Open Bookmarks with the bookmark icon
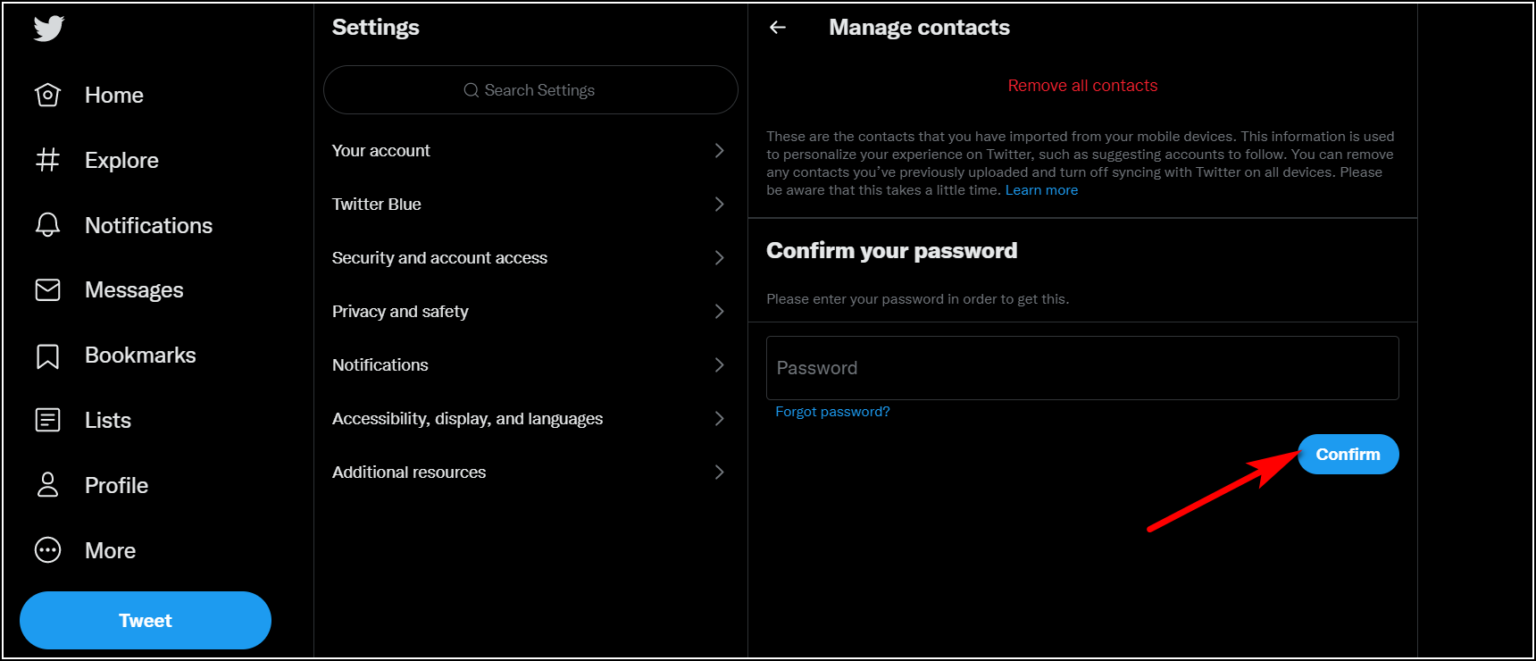Image resolution: width=1536 pixels, height=661 pixels. click(x=47, y=354)
